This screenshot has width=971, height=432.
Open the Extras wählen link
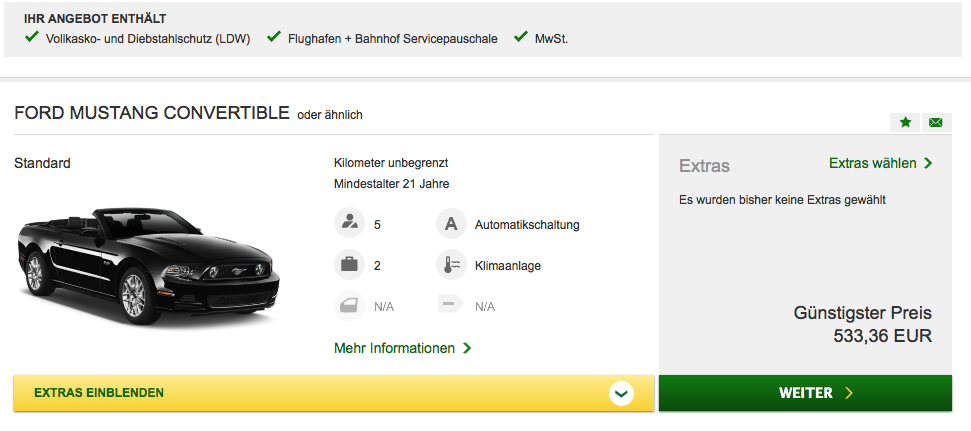[880, 163]
